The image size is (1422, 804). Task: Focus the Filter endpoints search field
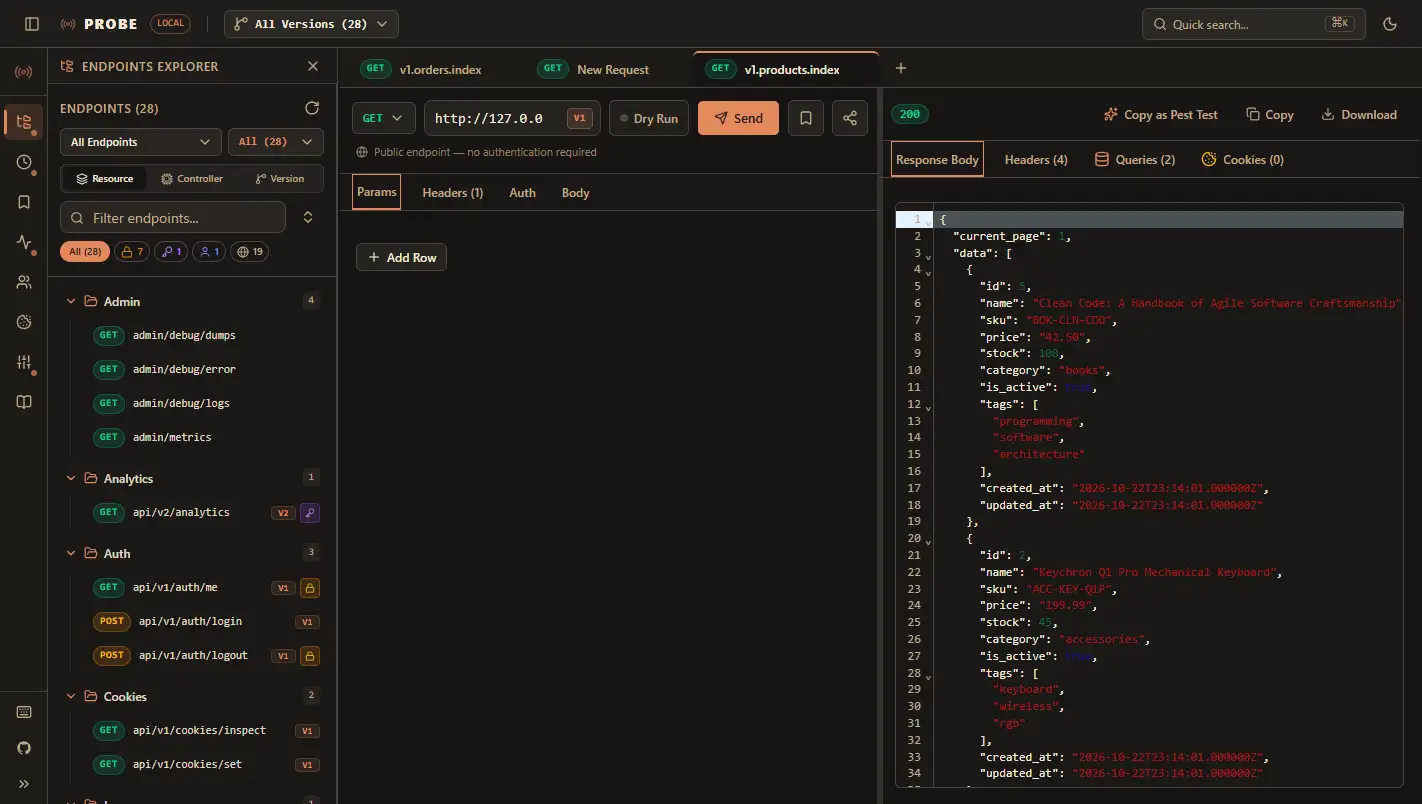point(173,217)
